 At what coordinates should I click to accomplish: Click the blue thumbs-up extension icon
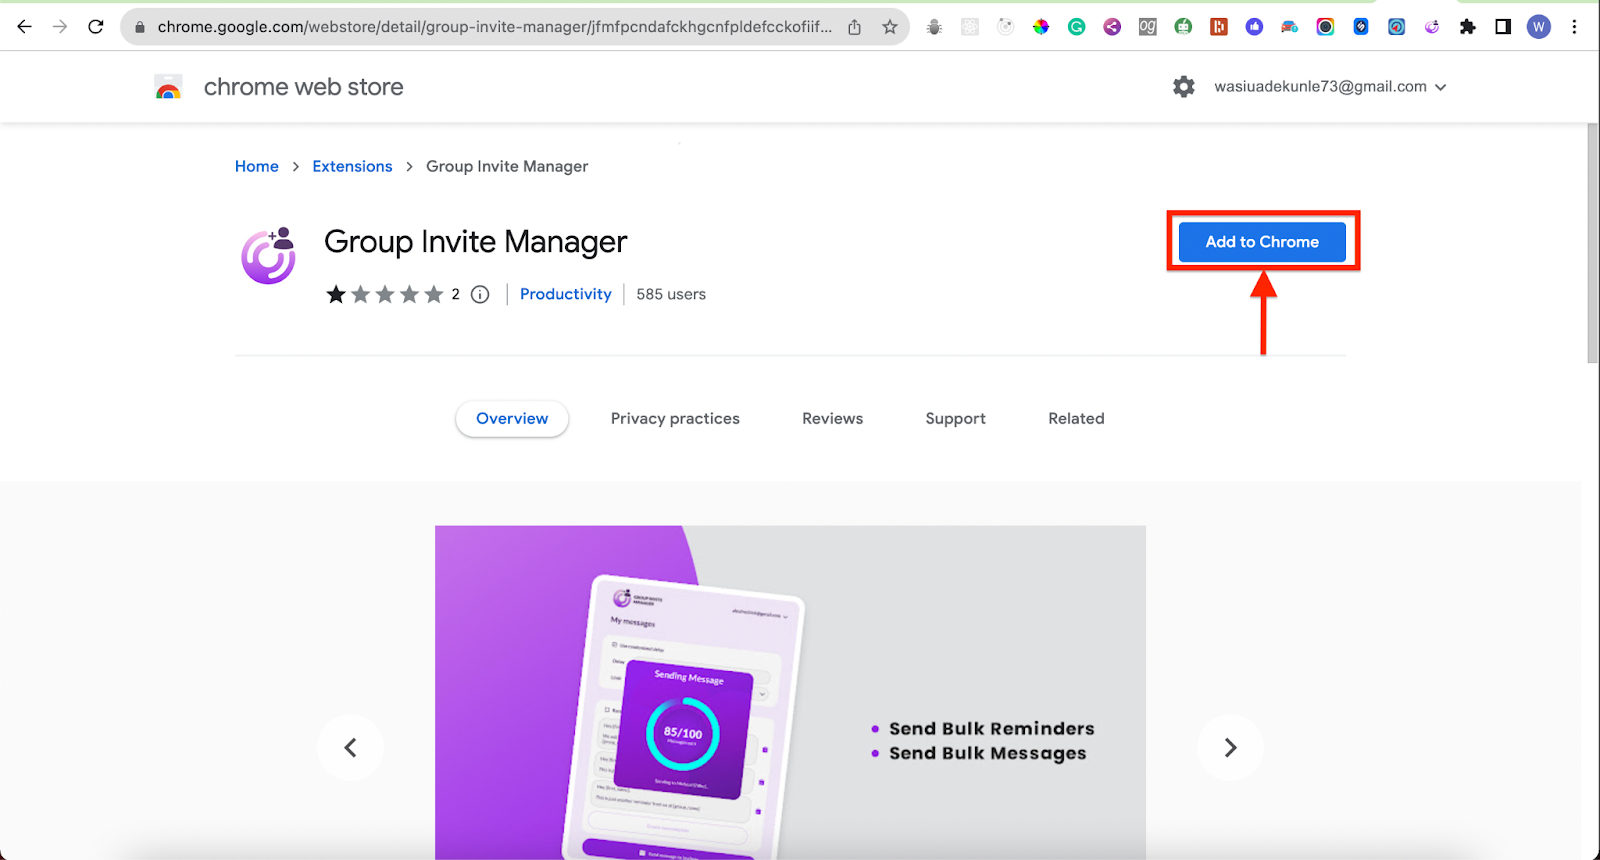pos(1254,27)
